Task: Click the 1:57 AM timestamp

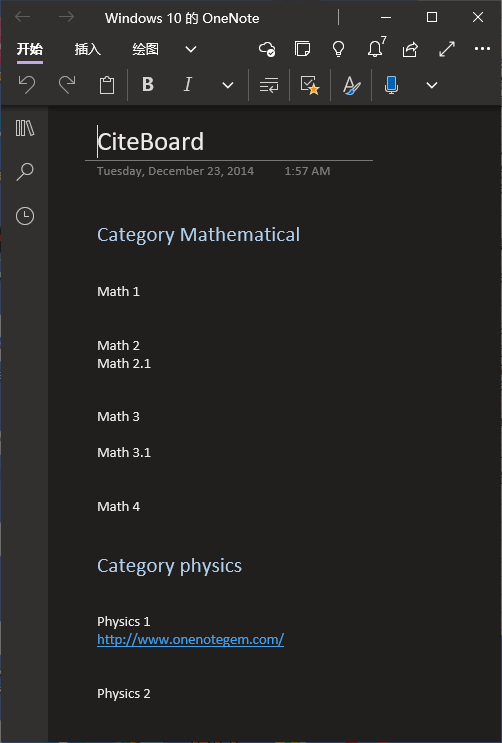Action: click(307, 171)
